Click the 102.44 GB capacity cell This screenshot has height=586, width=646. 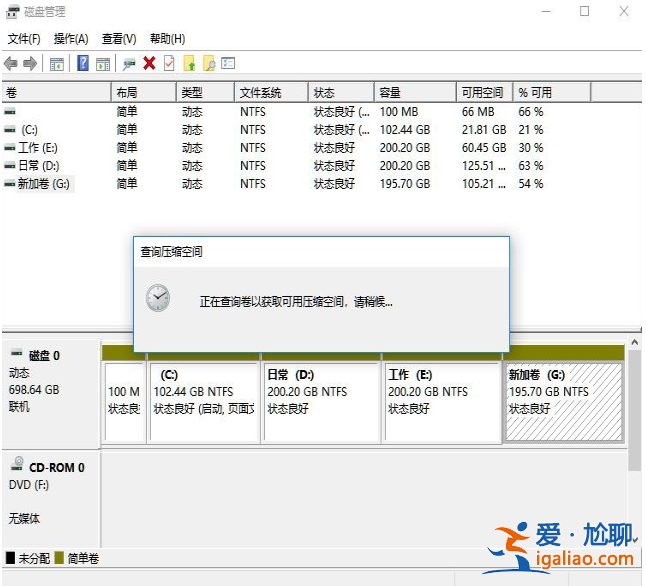405,130
